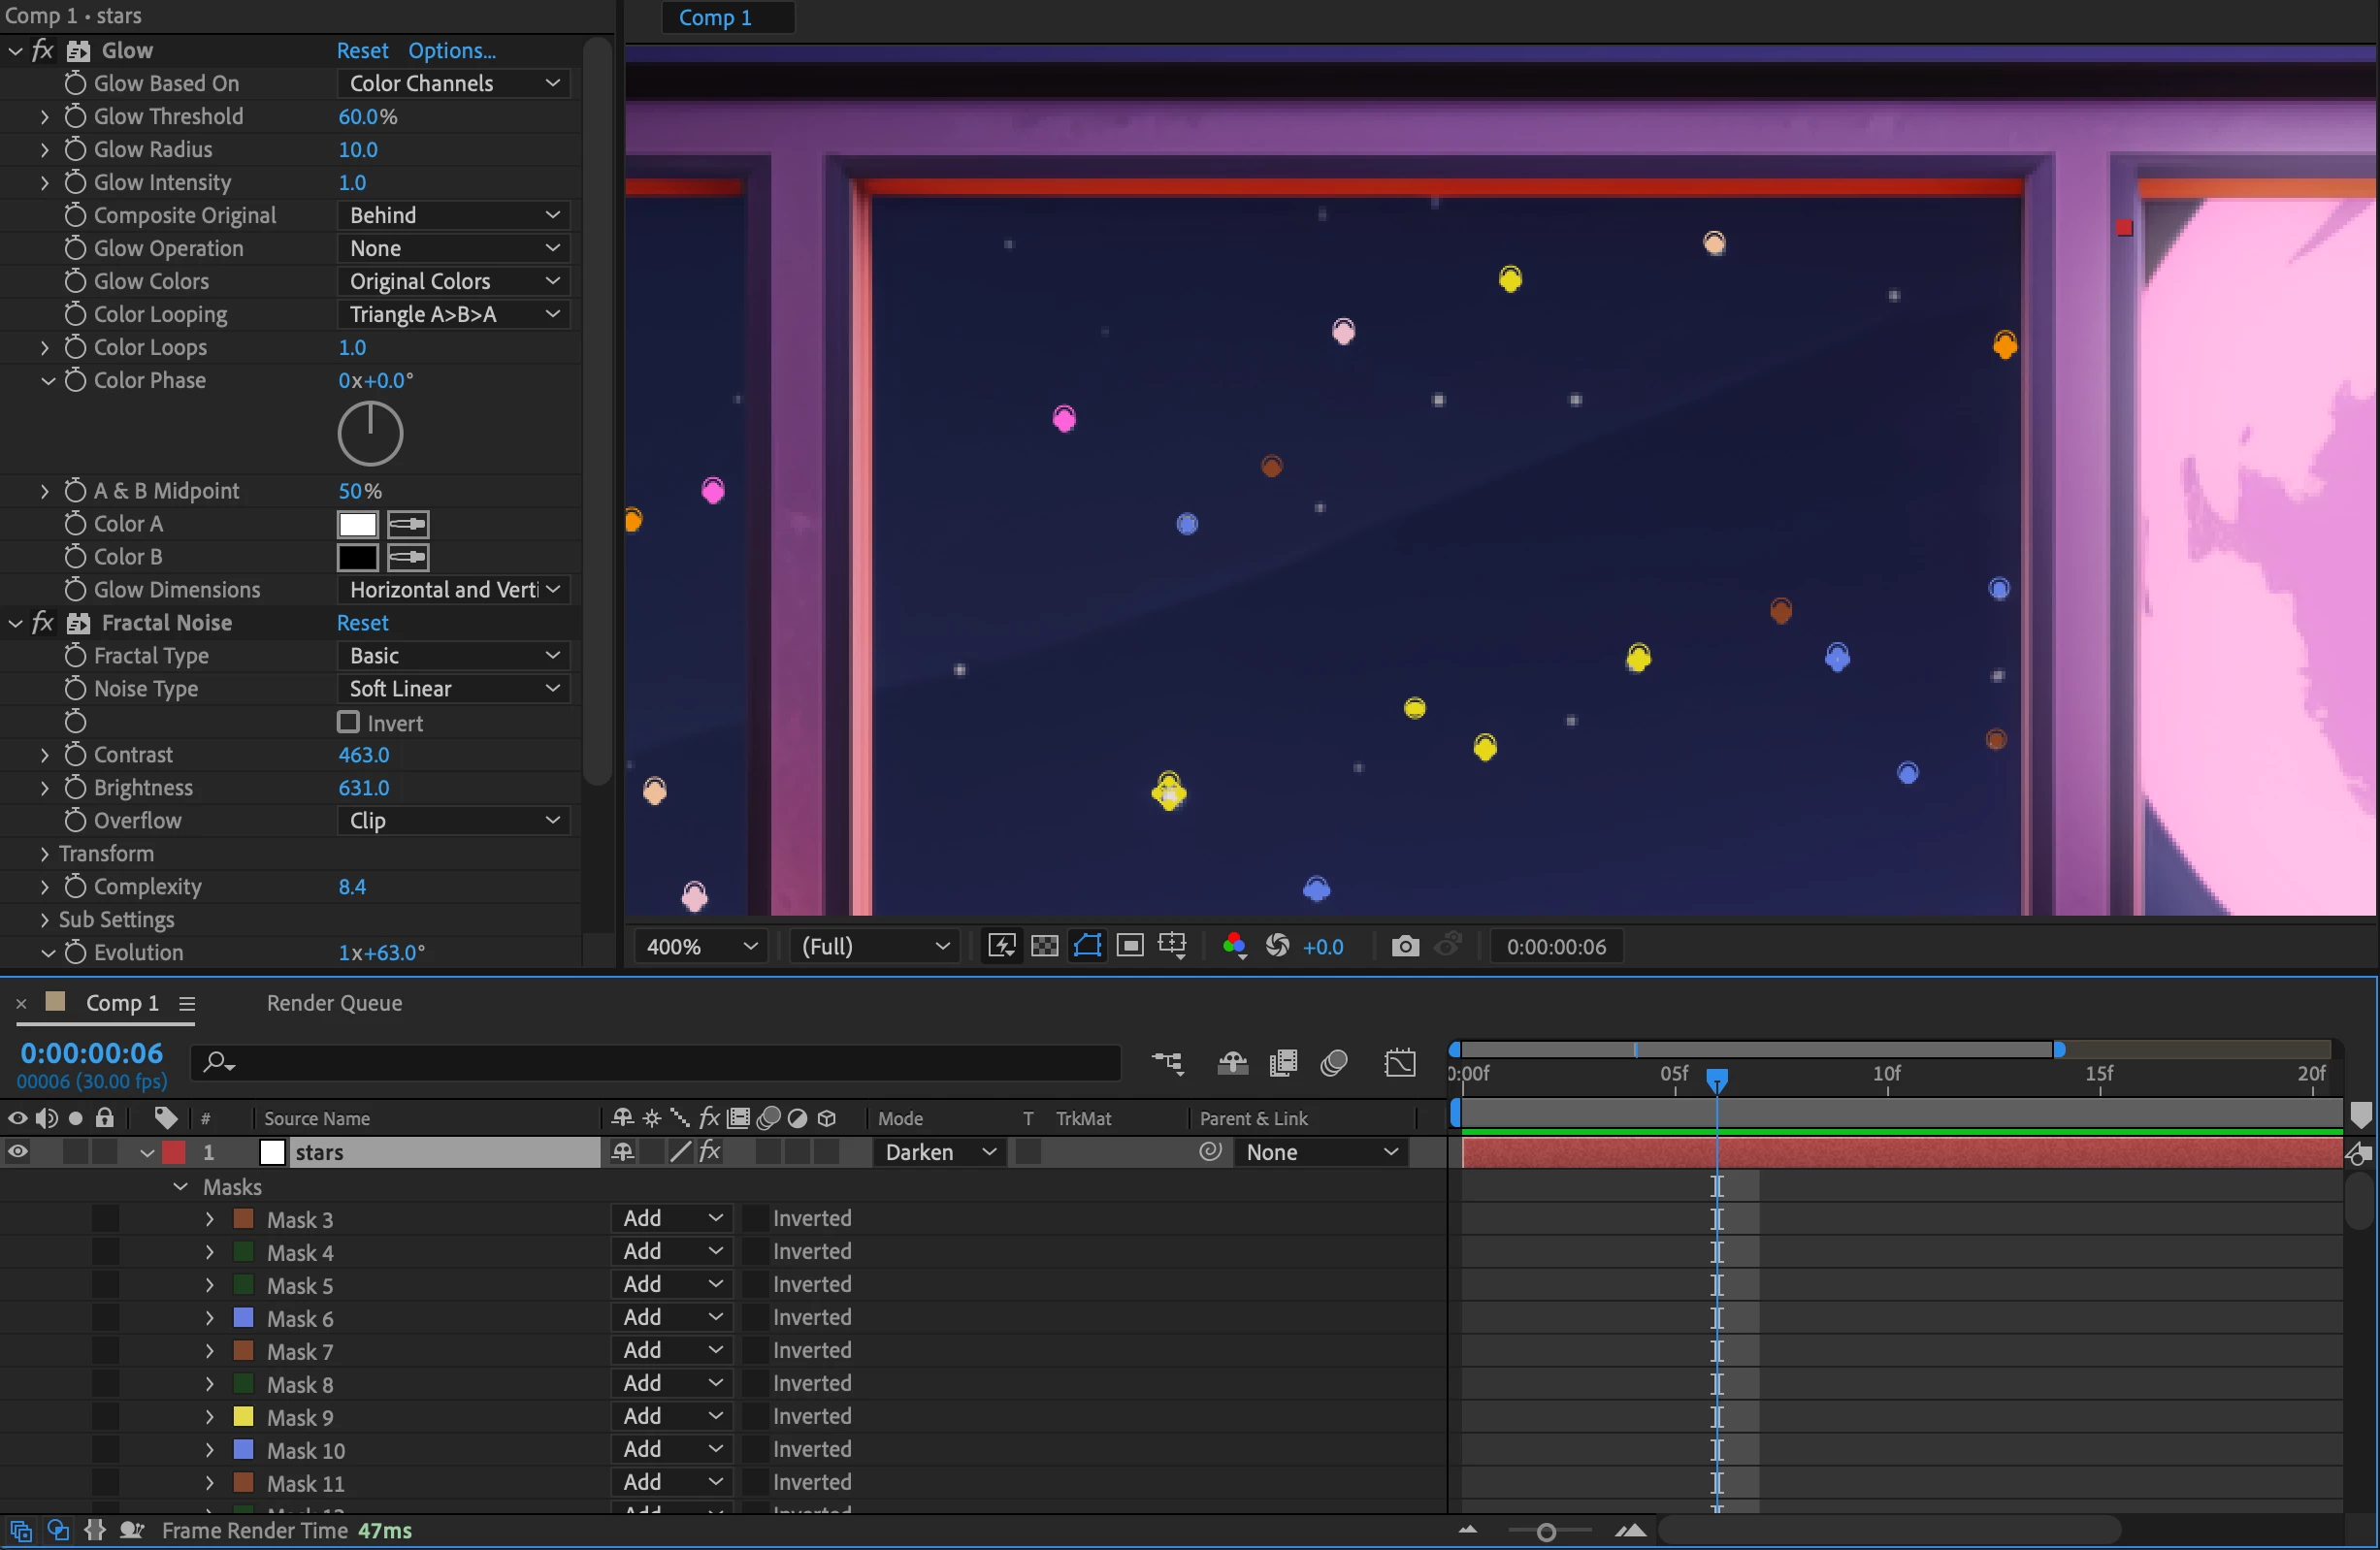Toggle mask and shape path visibility
Viewport: 2380px width, 1550px height.
coord(1087,946)
